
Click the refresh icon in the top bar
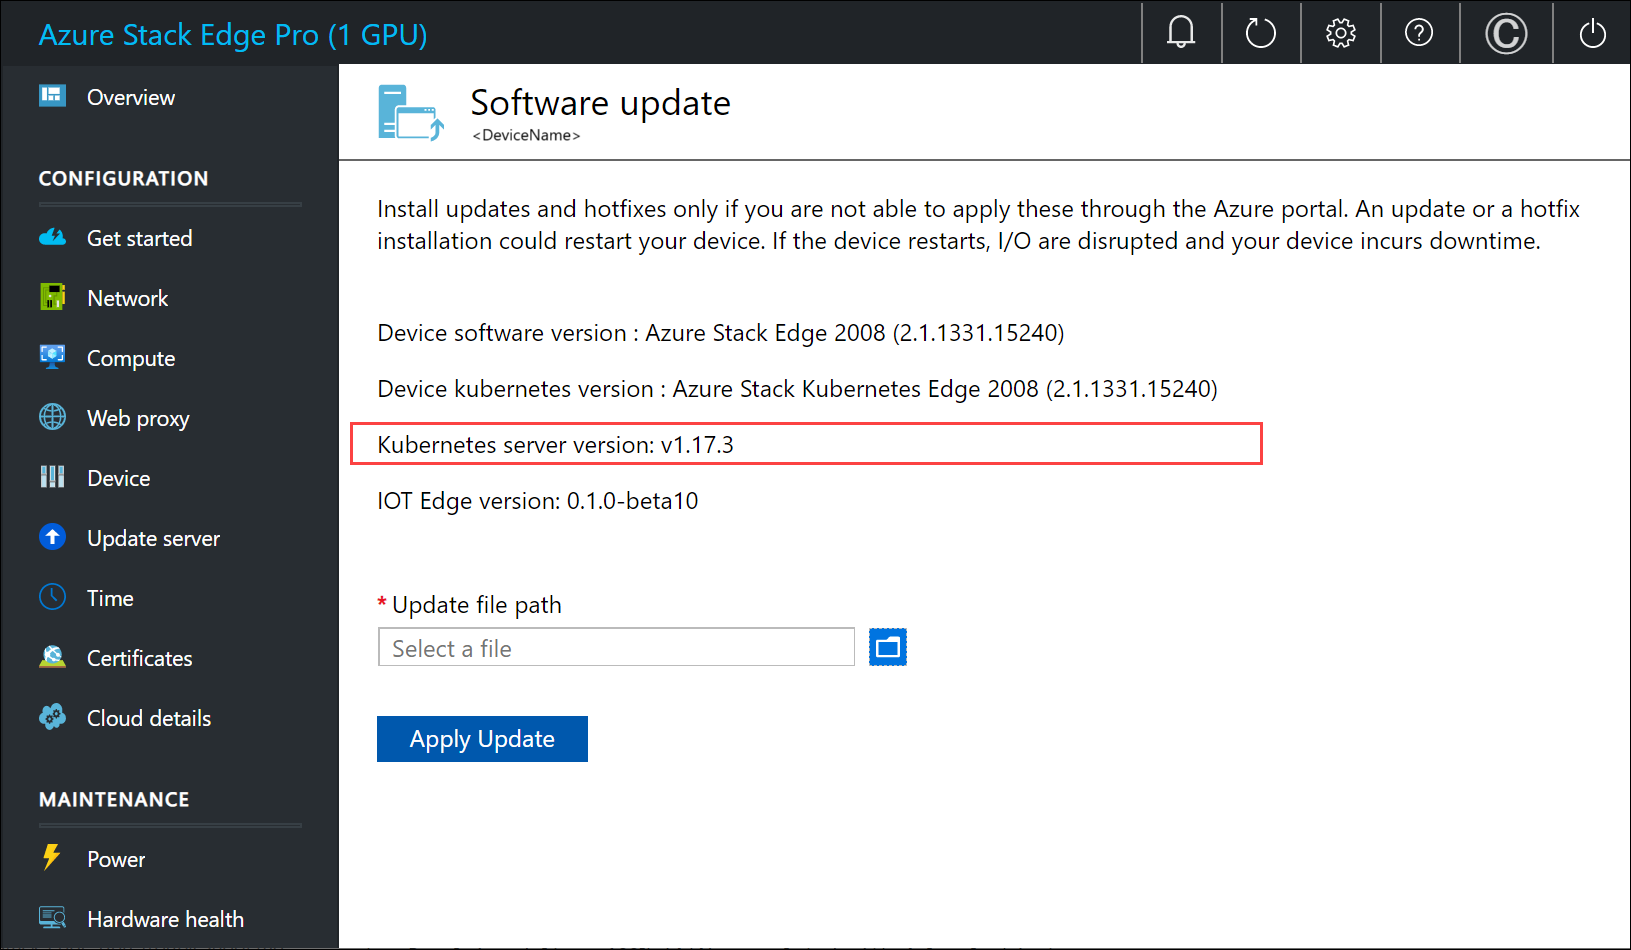click(x=1260, y=32)
